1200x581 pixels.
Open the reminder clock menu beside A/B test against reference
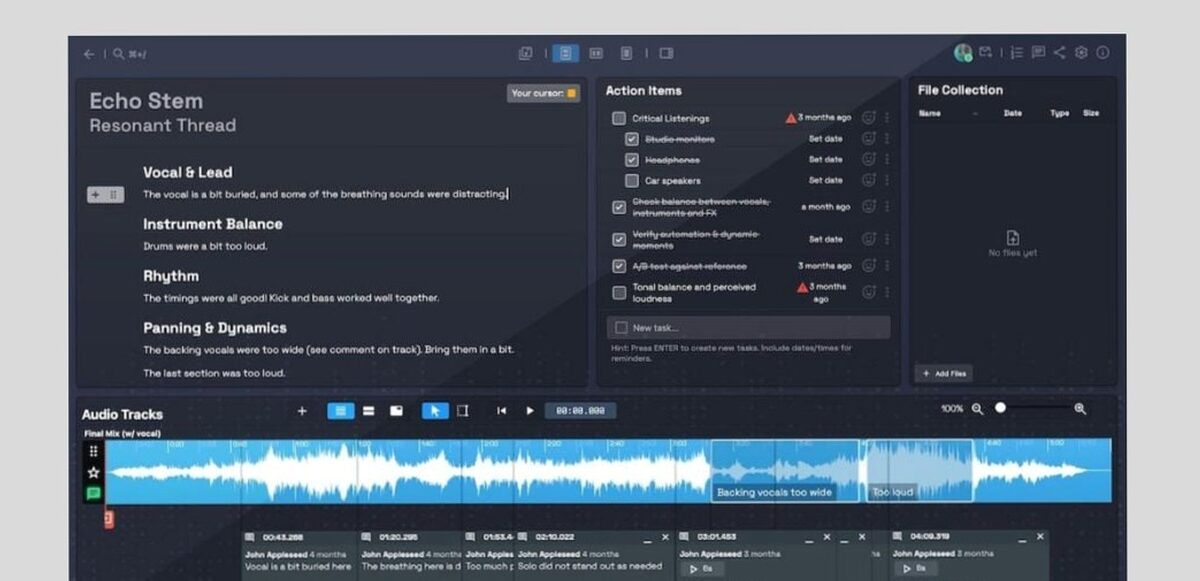[x=869, y=266]
